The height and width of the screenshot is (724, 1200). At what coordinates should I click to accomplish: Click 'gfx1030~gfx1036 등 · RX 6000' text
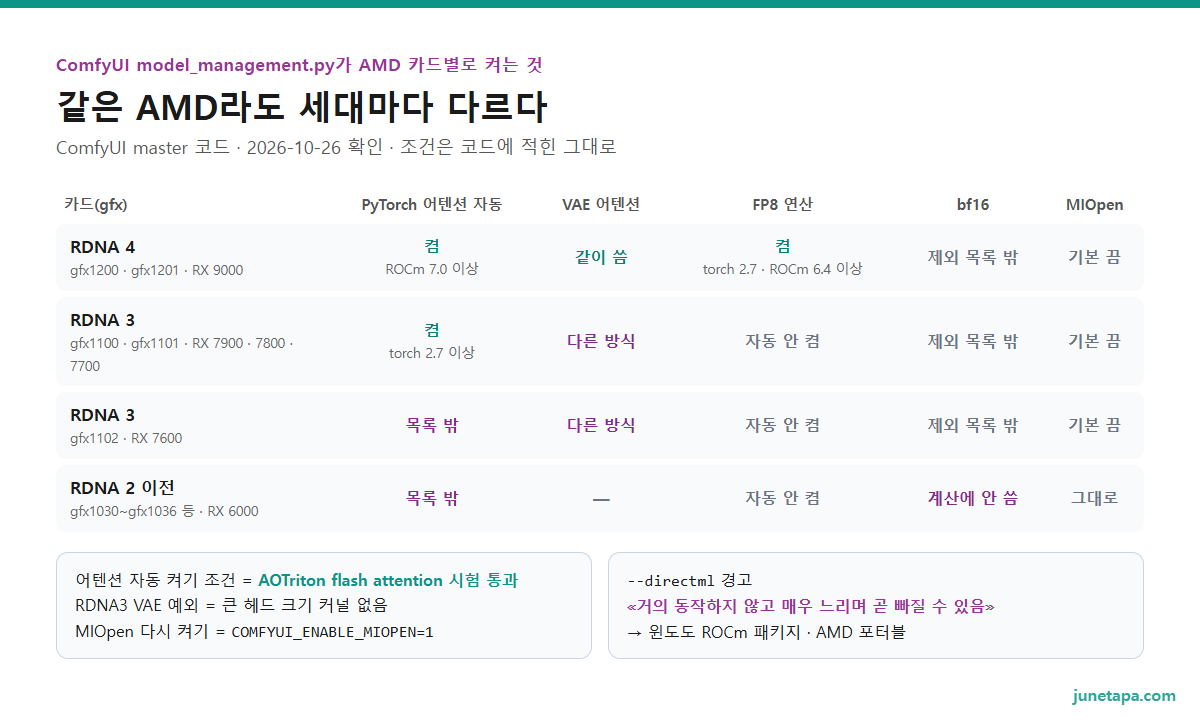click(x=164, y=511)
